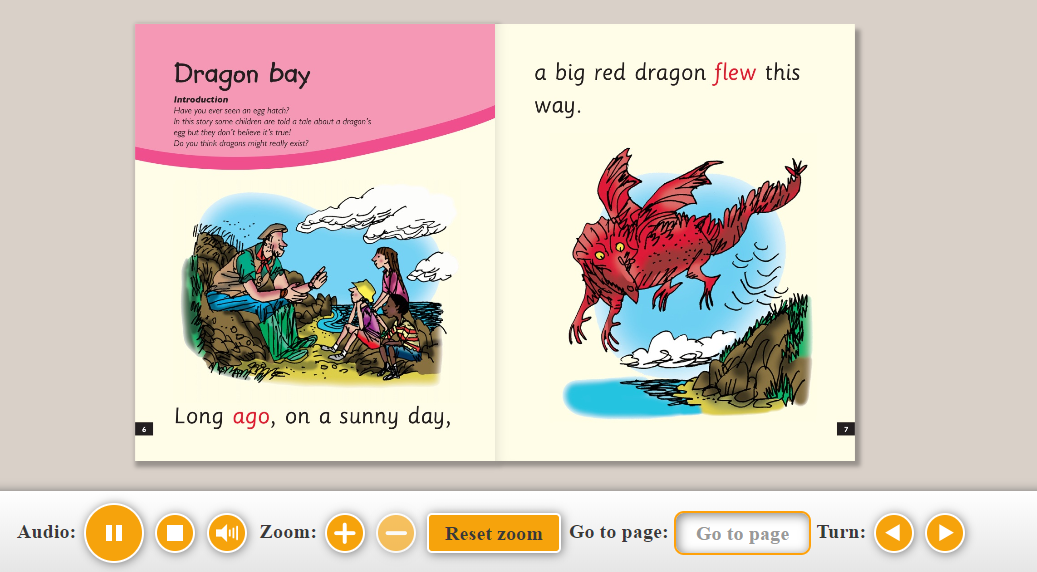
Task: Stop the audio with the square button
Action: click(x=175, y=533)
